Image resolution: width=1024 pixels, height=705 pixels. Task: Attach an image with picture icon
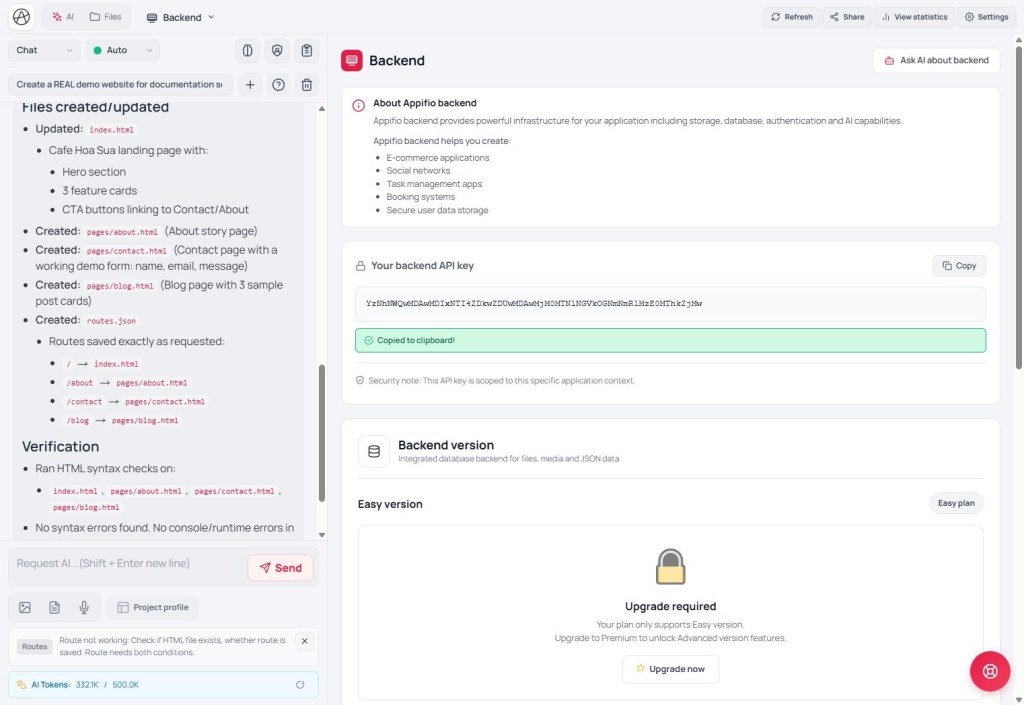tap(25, 608)
